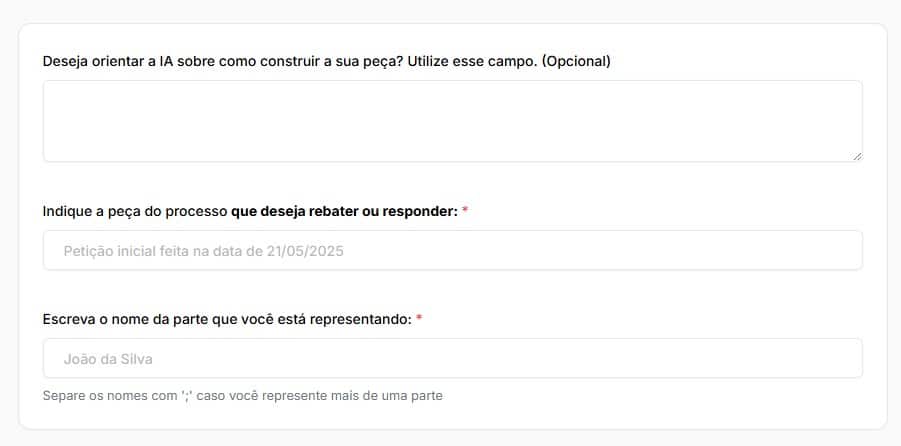
Task: Click 'caso você represente mais de uma parte'
Action: [x=319, y=396]
